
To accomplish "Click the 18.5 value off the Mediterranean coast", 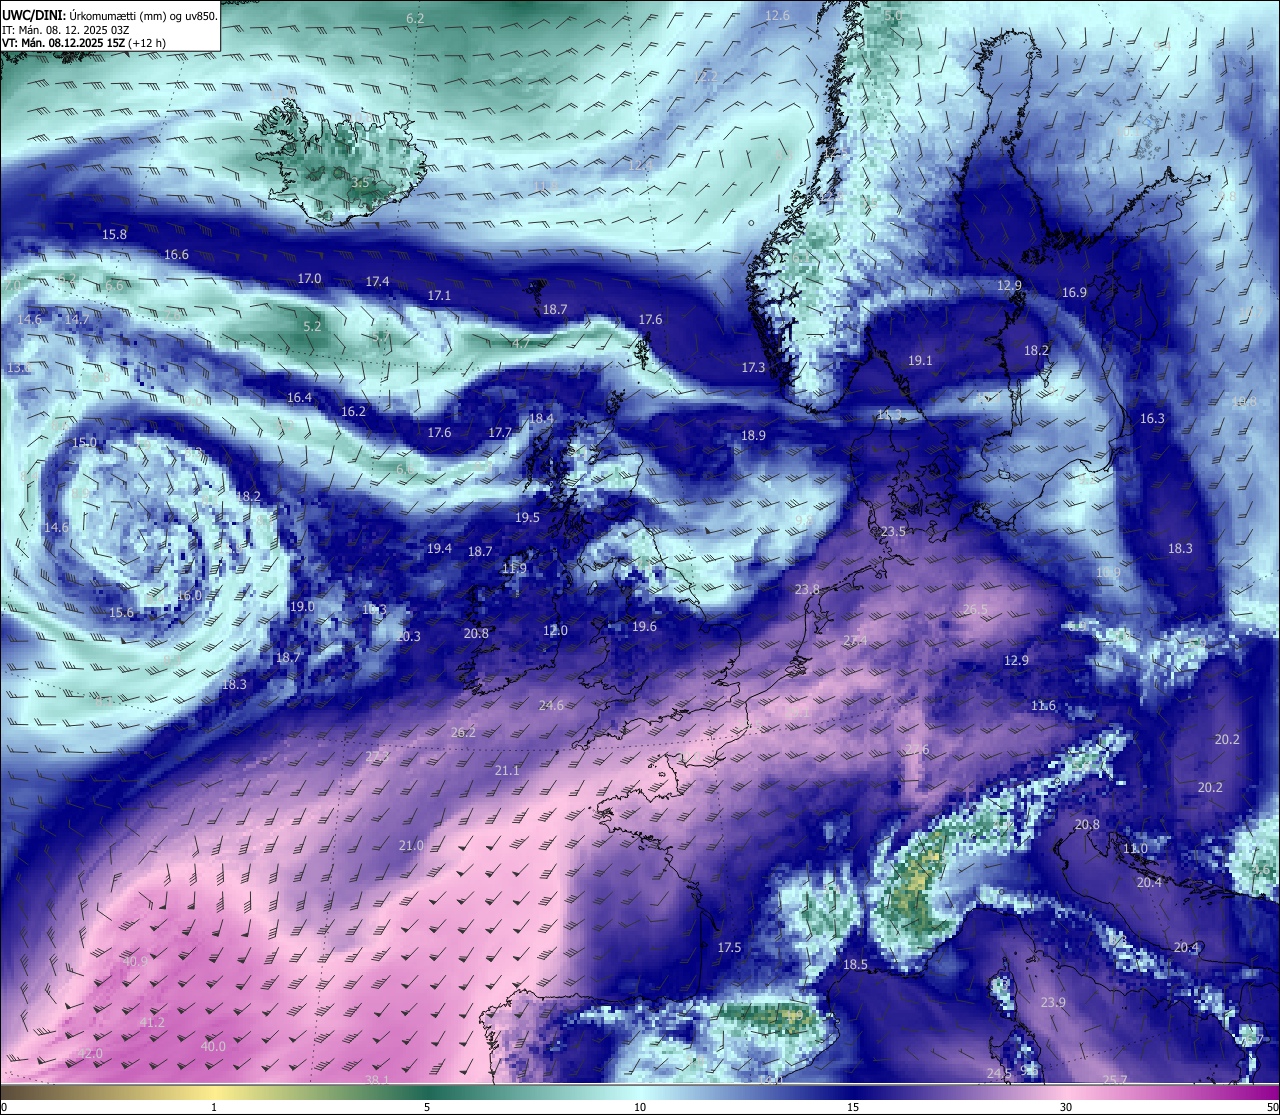I will click(855, 964).
